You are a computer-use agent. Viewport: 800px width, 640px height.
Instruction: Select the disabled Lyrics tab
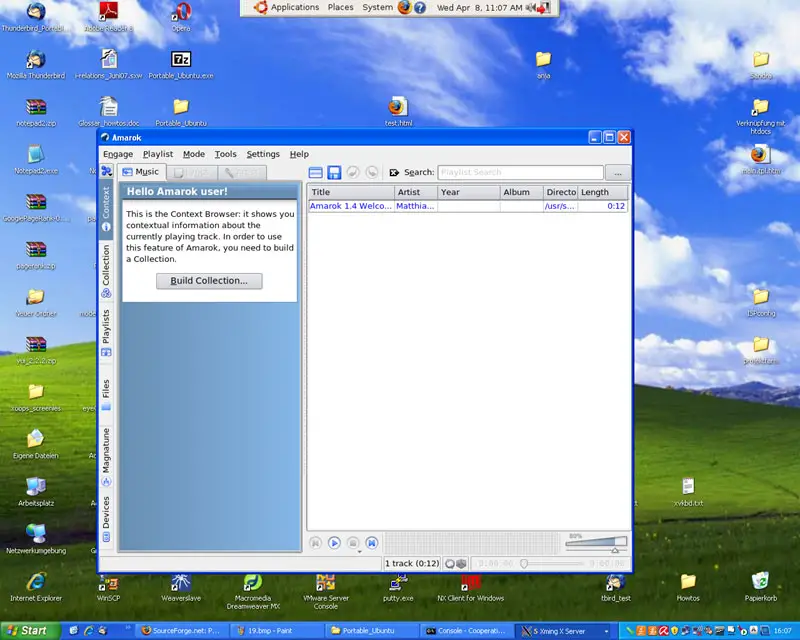coord(192,173)
